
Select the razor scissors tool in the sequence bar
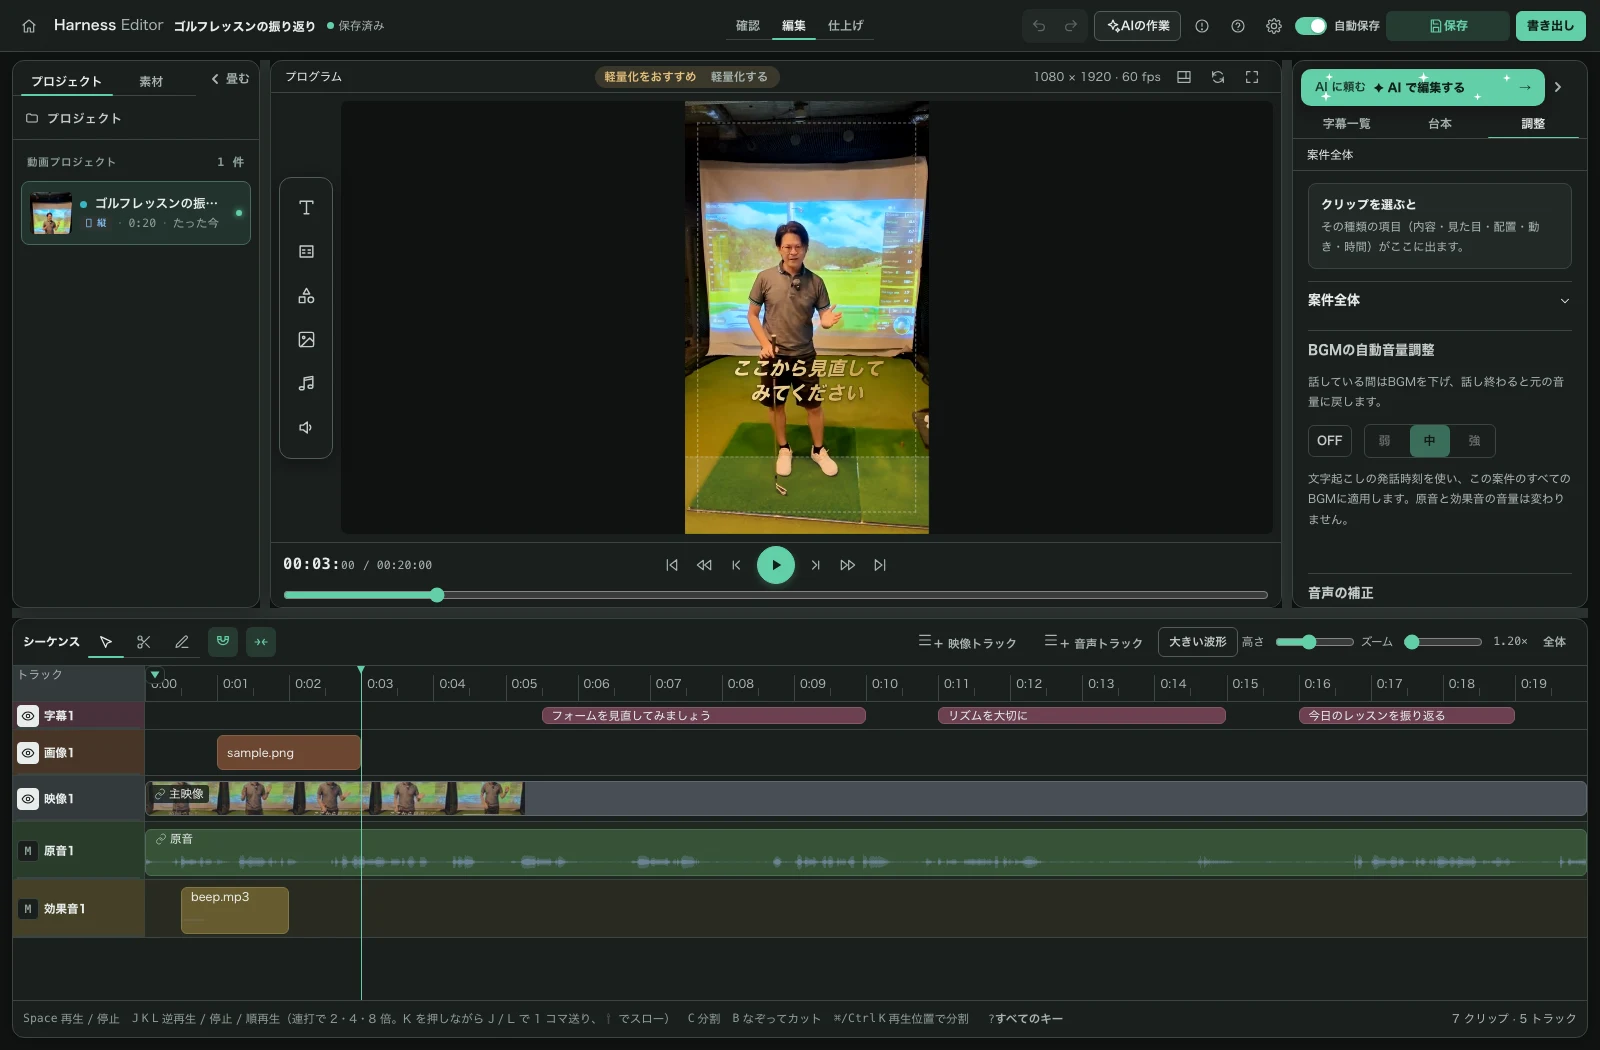[x=144, y=642]
